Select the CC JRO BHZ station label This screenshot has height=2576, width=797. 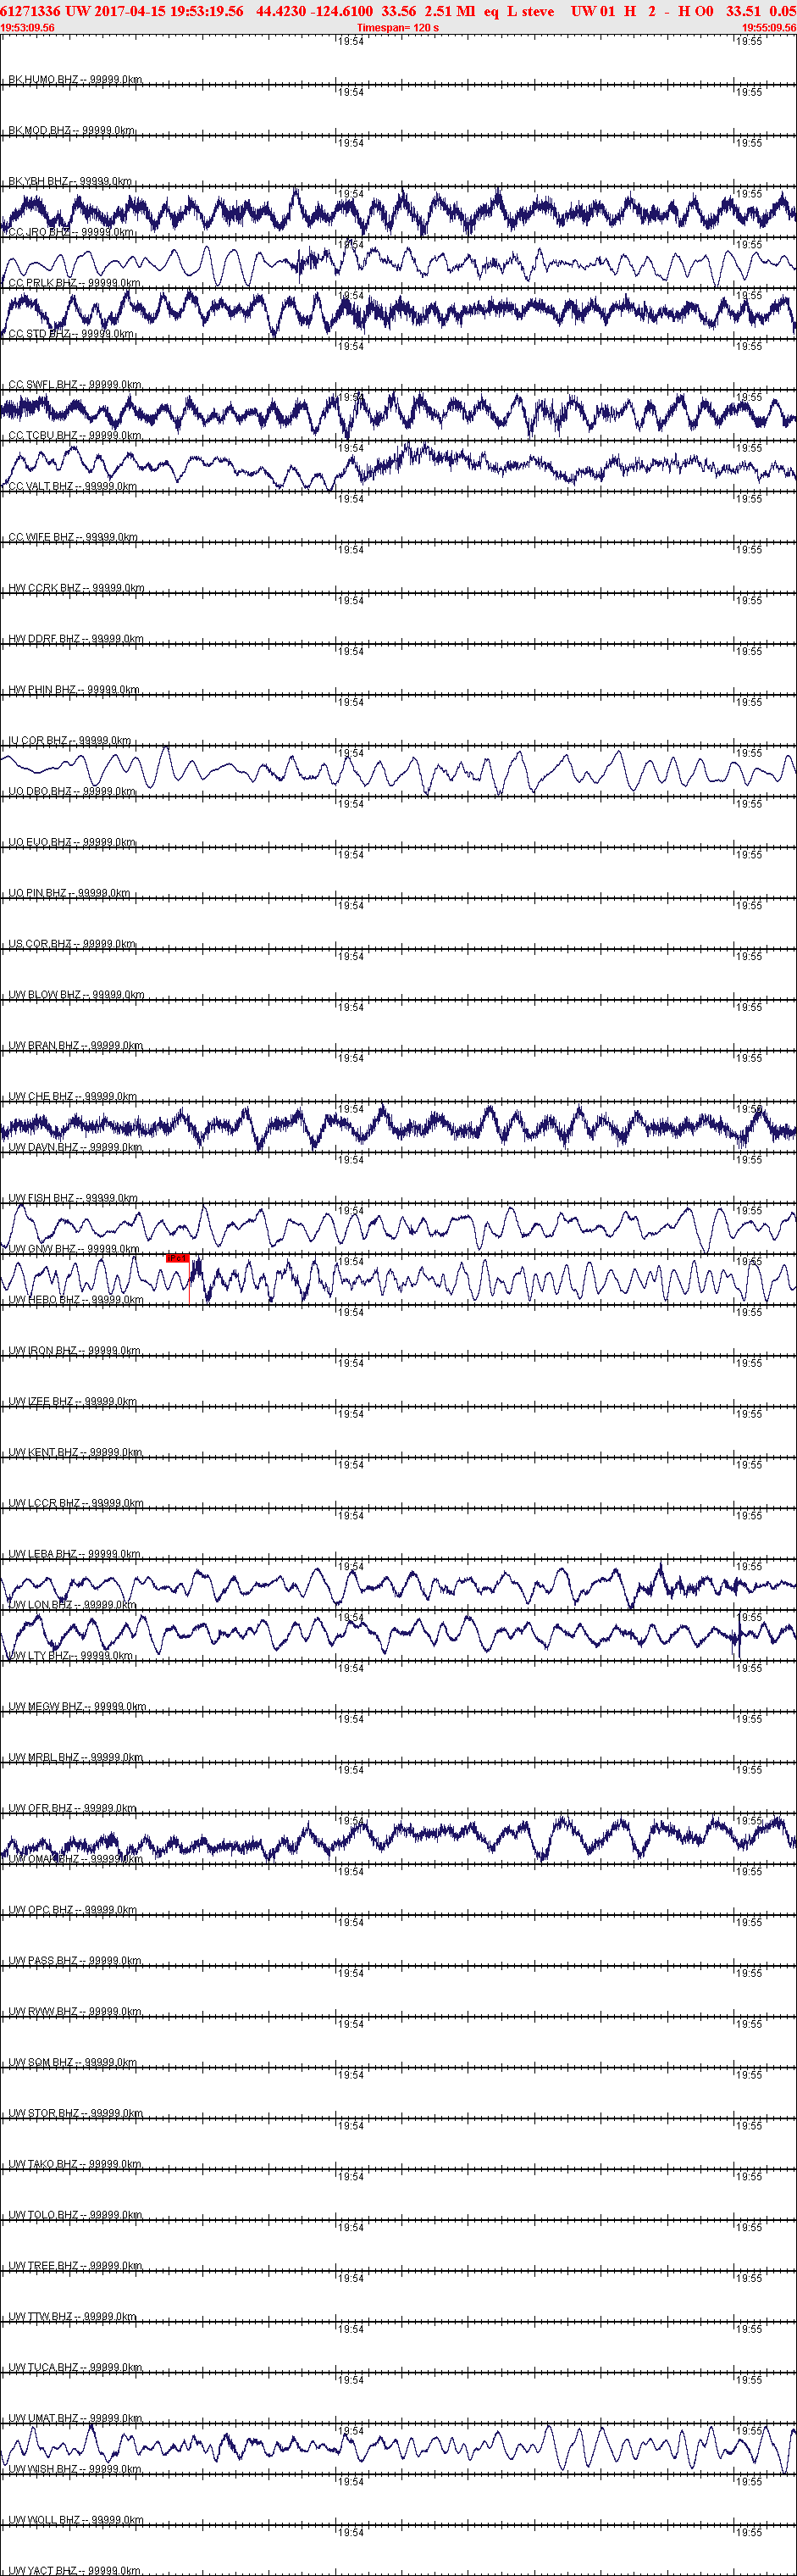click(x=71, y=233)
